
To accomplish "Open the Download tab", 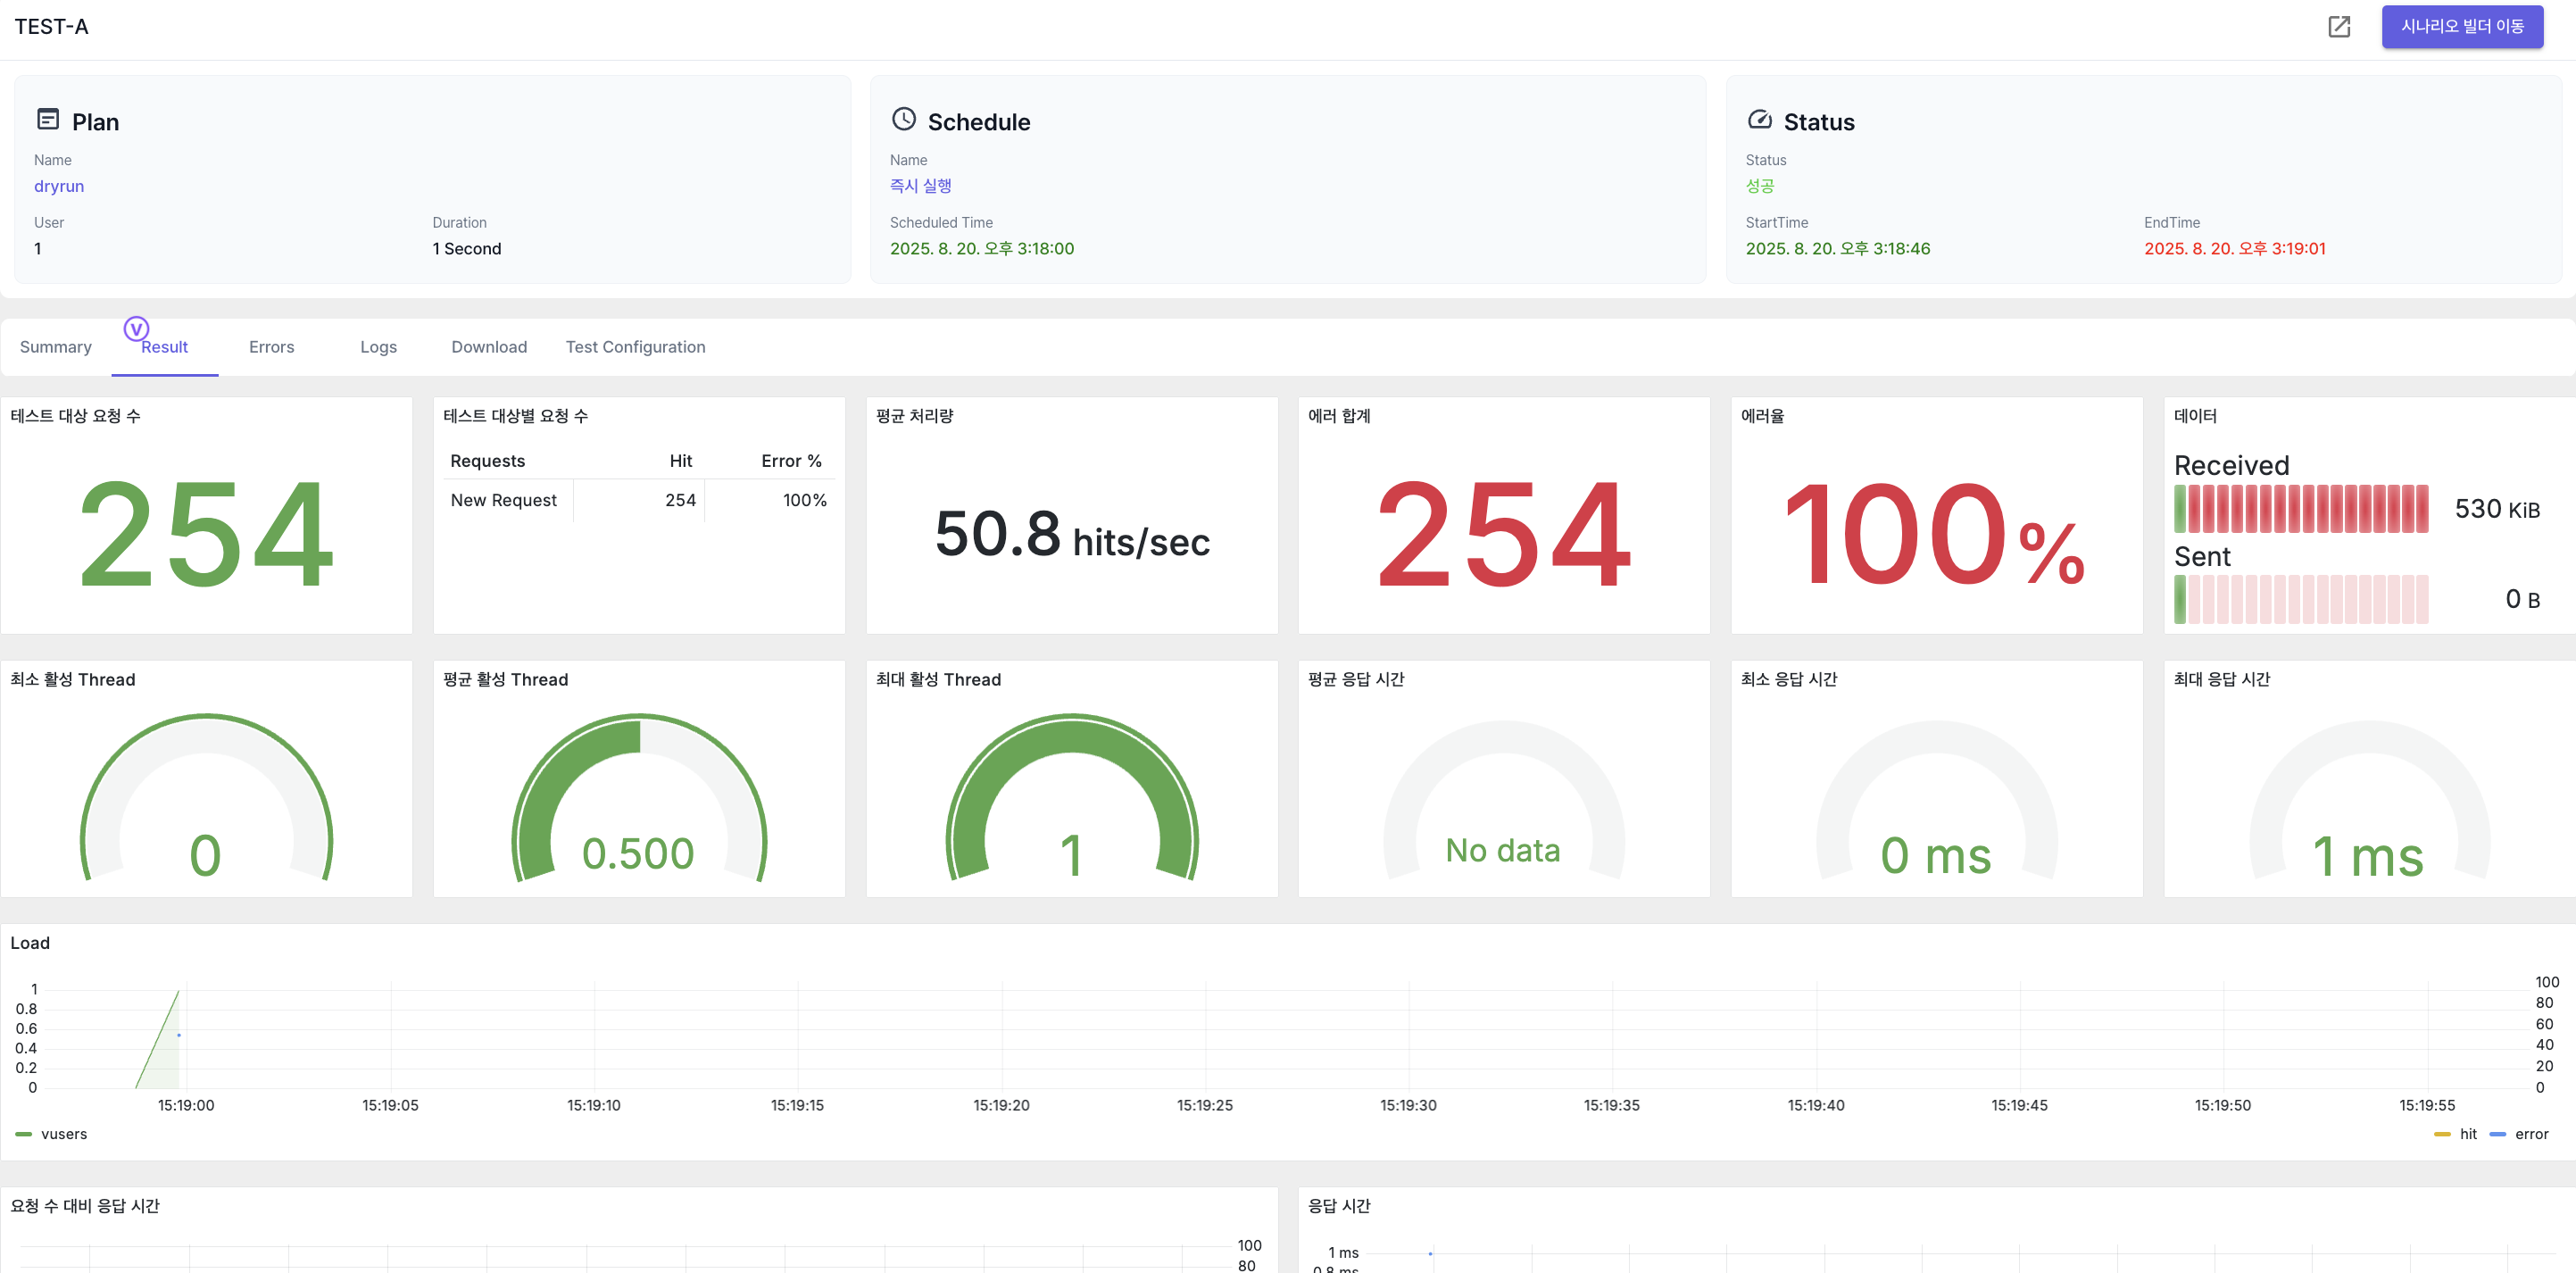I will click(489, 347).
